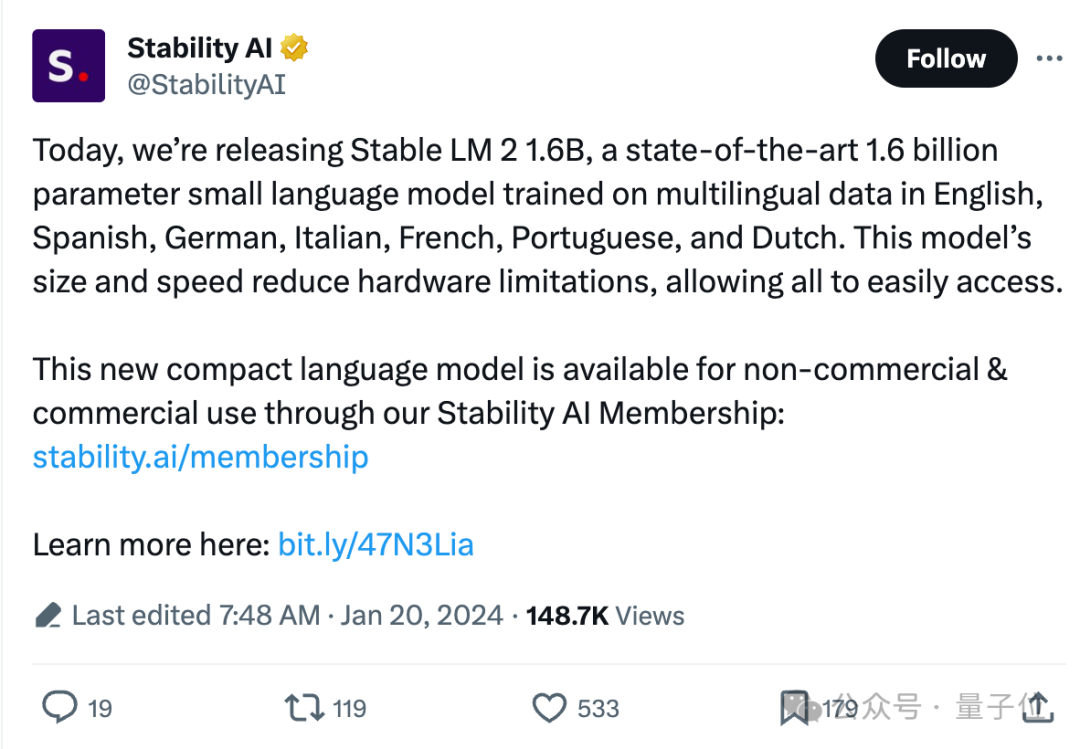Open the bit.ly/47N3Lia link

(375, 544)
